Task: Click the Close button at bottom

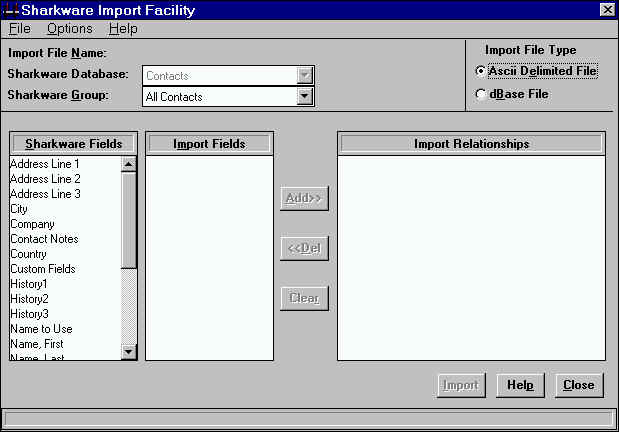Action: coord(579,385)
